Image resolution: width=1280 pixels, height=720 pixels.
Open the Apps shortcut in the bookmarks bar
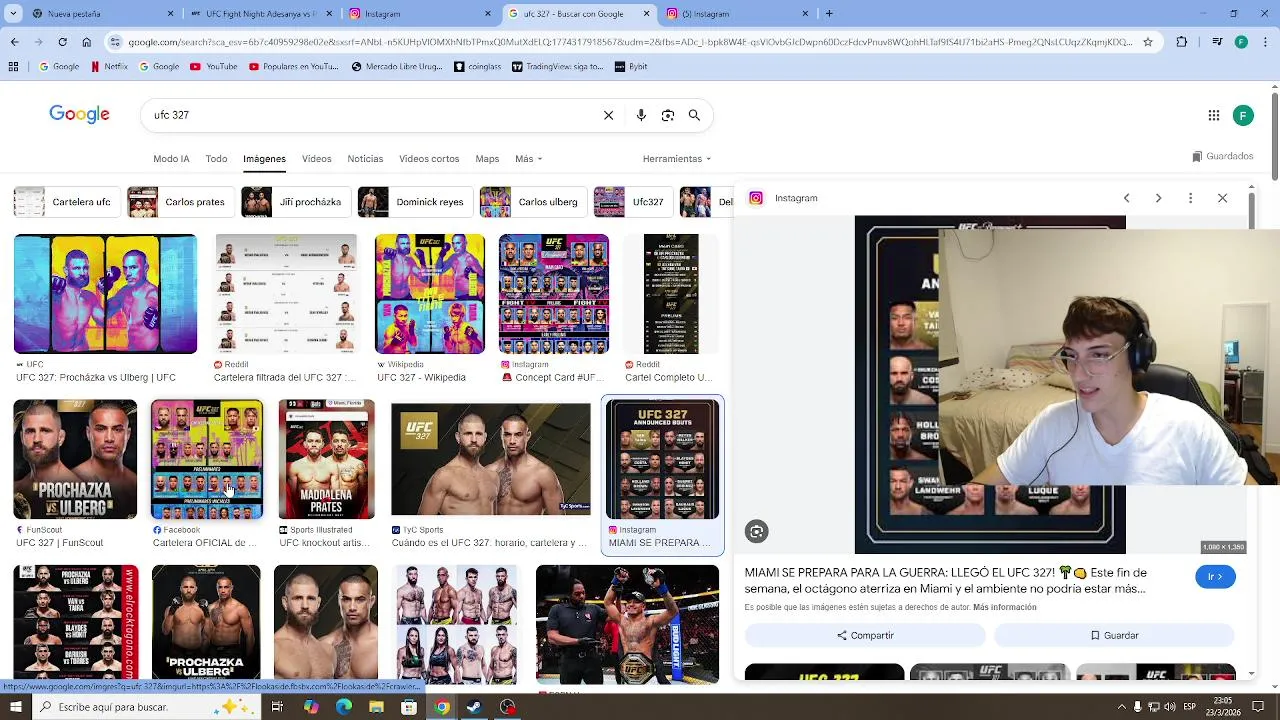pyautogui.click(x=13, y=67)
